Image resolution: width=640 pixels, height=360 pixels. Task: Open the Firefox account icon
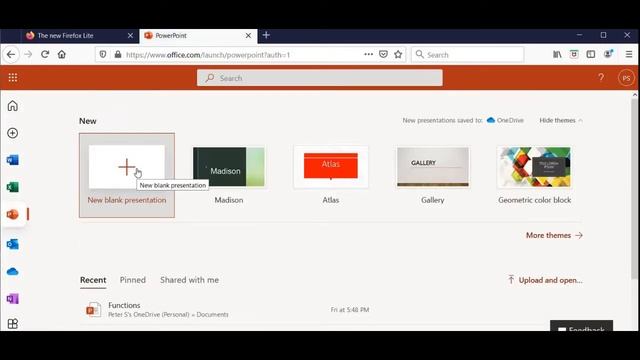608,54
